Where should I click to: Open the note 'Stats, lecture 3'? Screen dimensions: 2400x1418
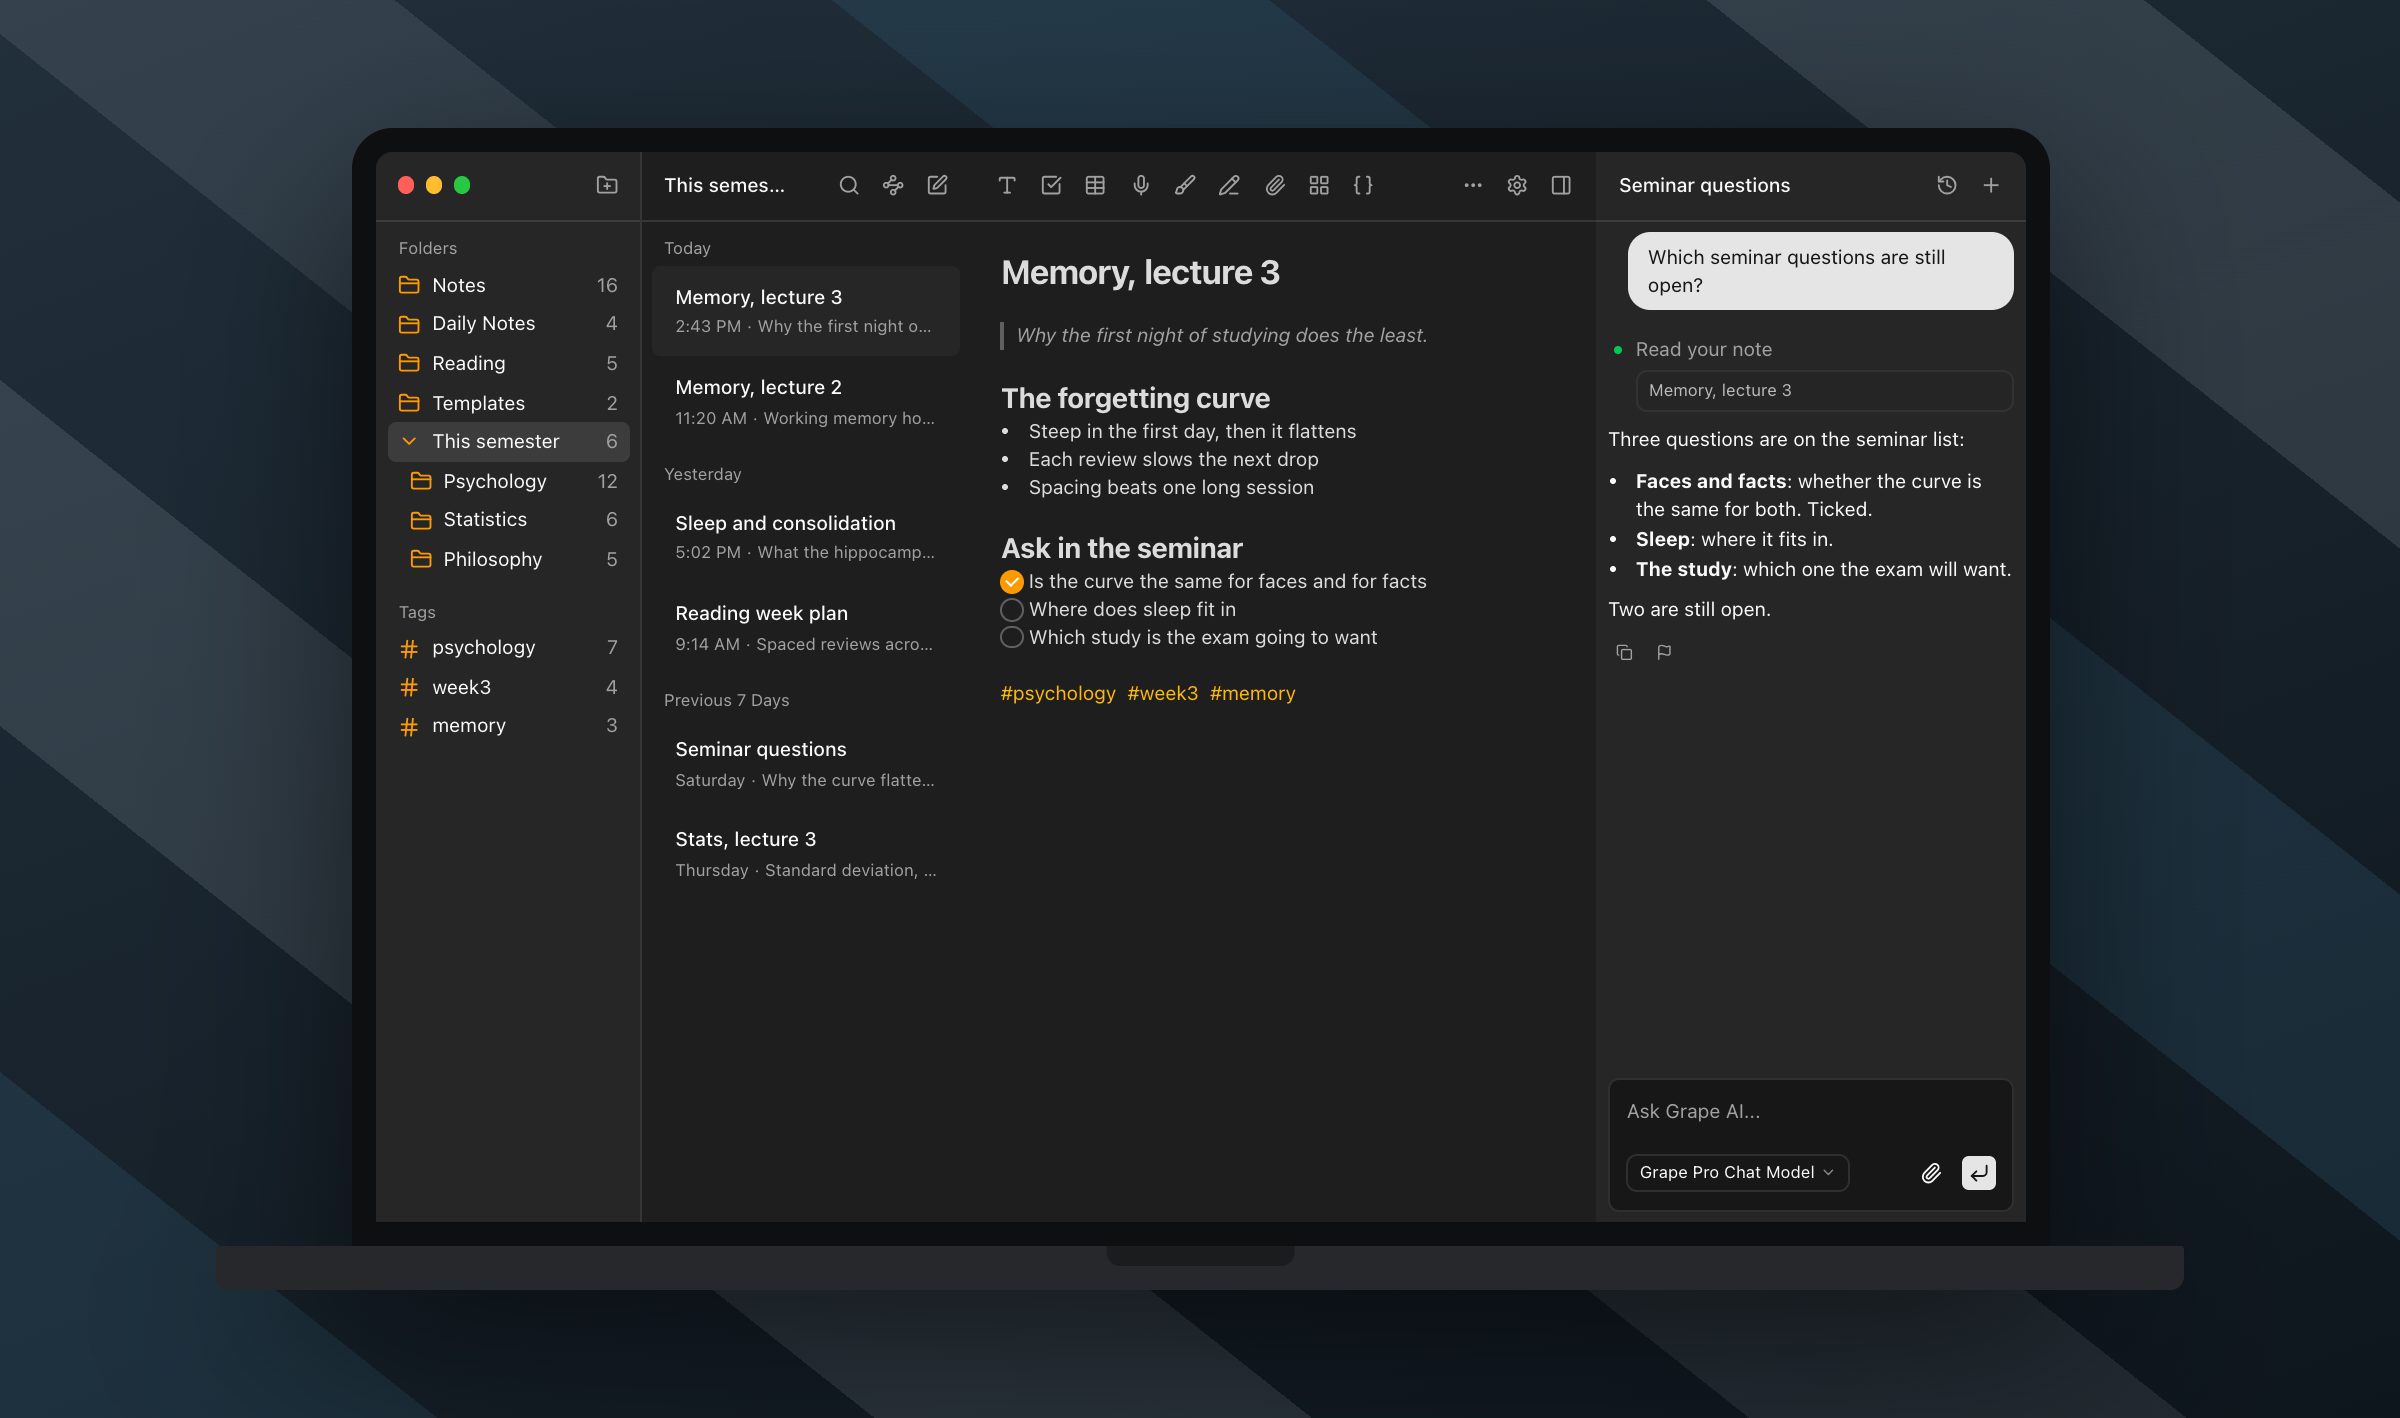[x=806, y=854]
